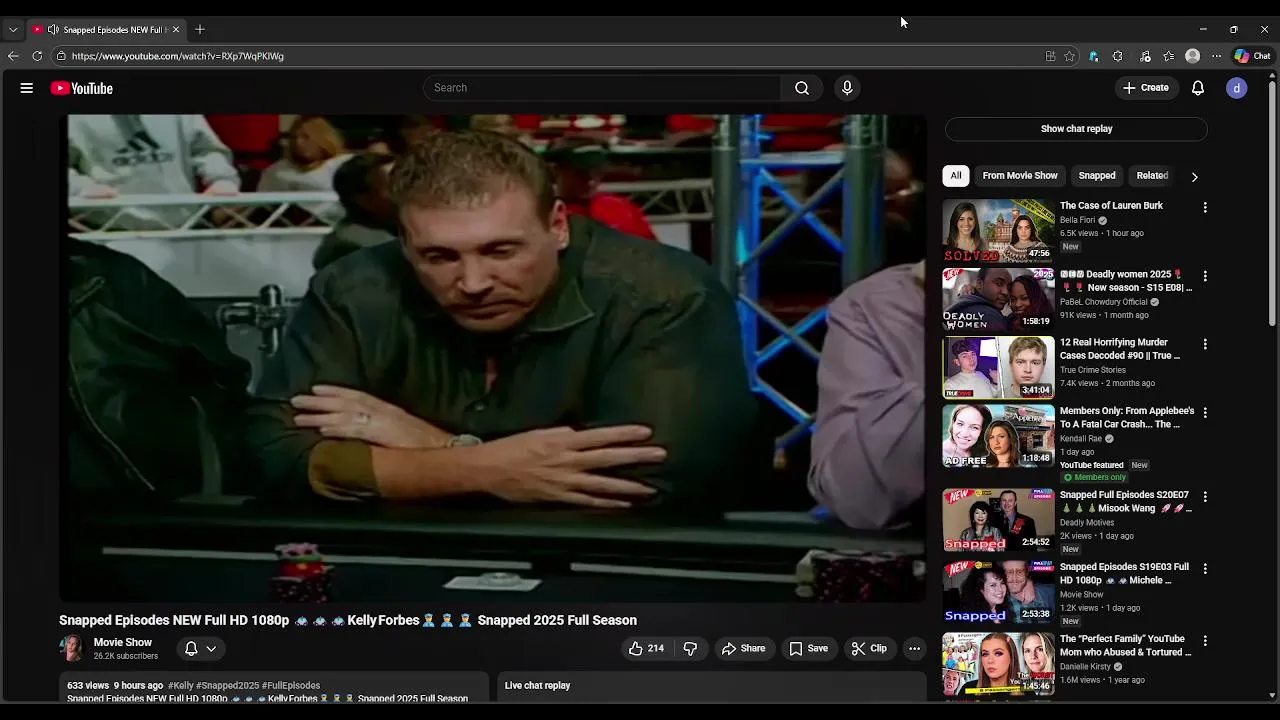Select the Related filter chip
1280x720 pixels.
(1152, 176)
